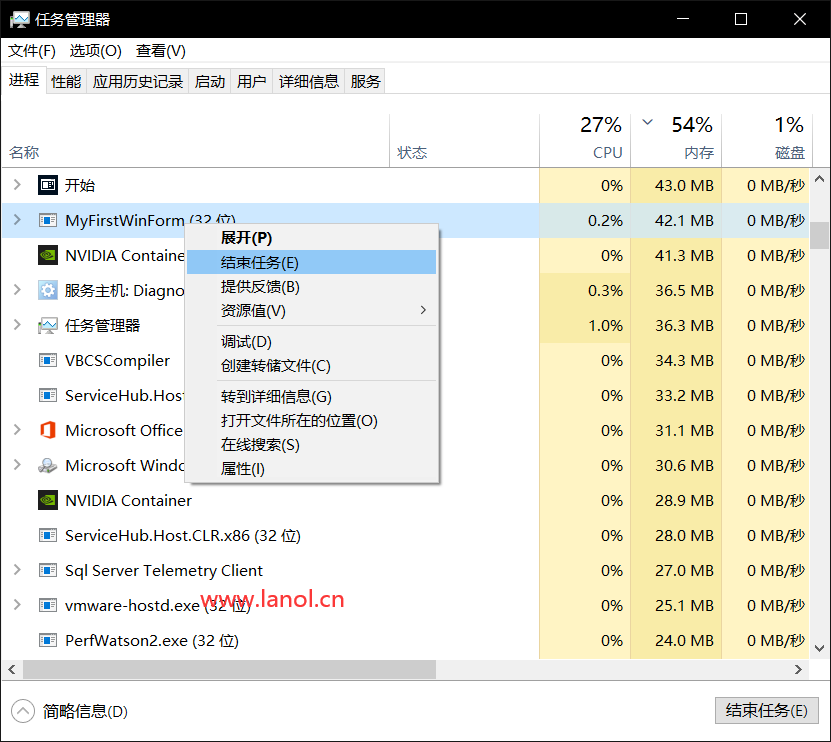
Task: Sort by the 内存 column header
Action: coord(676,140)
